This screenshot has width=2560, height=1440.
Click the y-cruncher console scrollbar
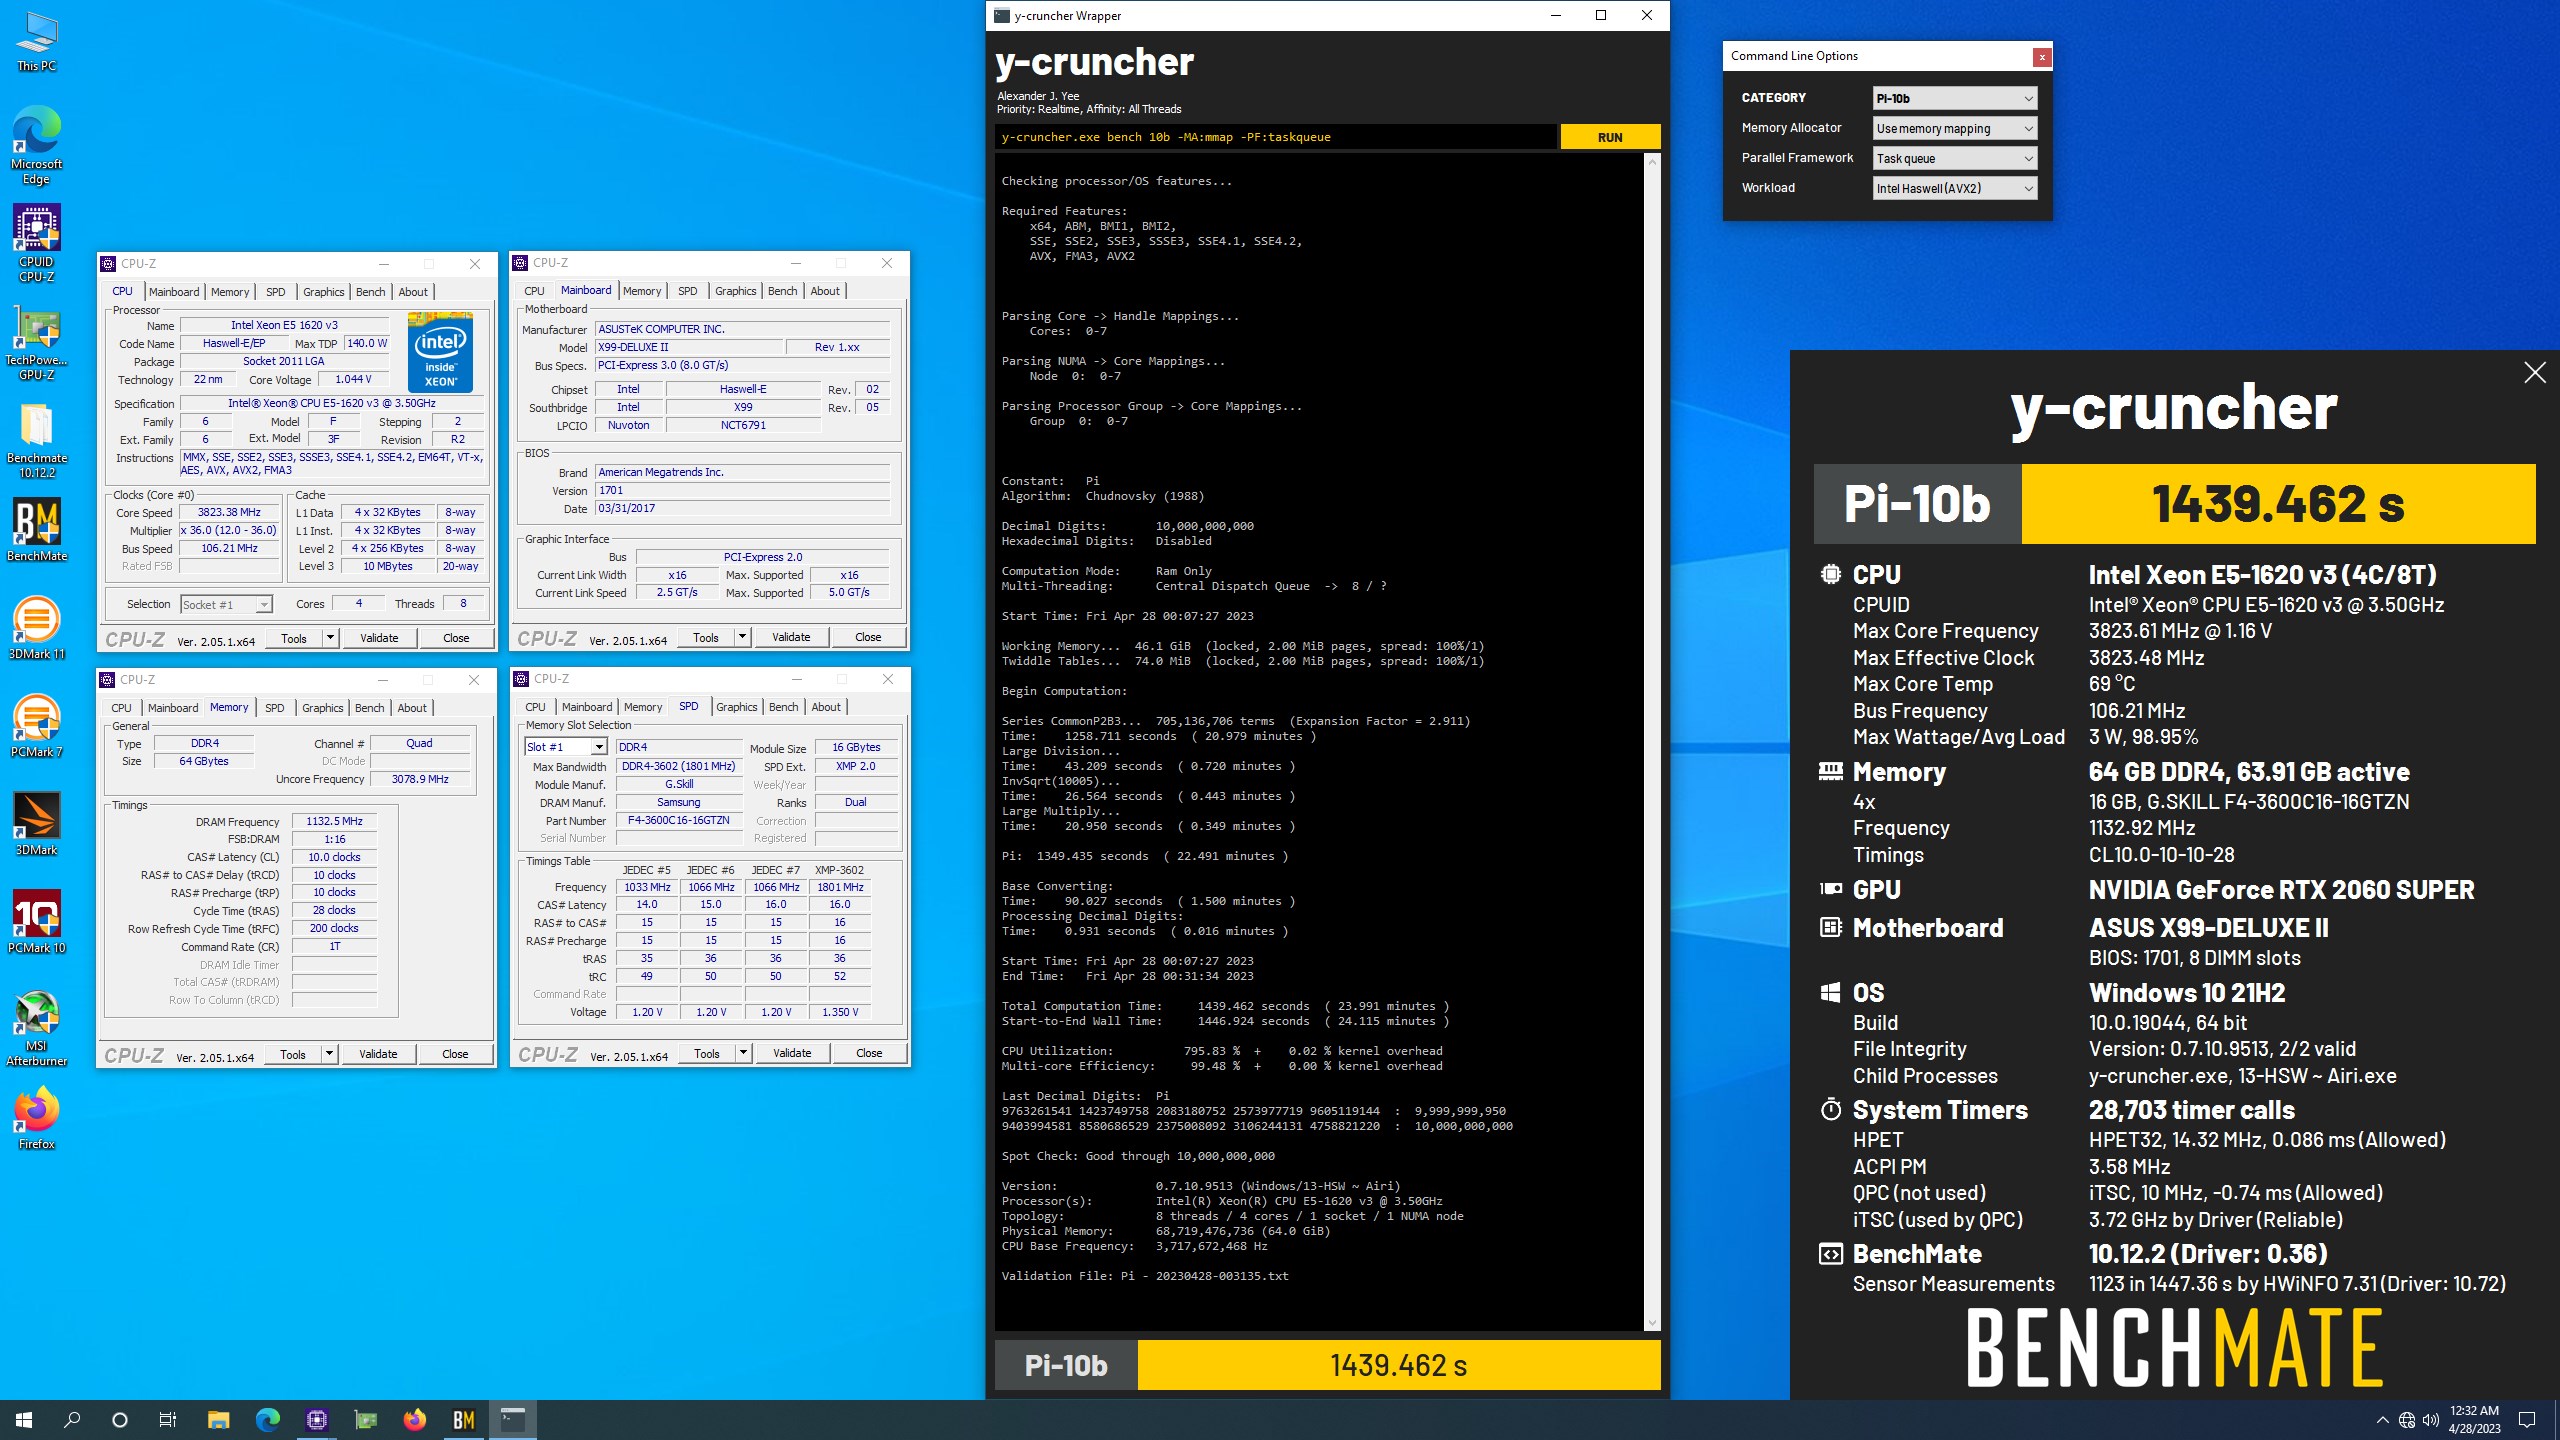(1652, 742)
